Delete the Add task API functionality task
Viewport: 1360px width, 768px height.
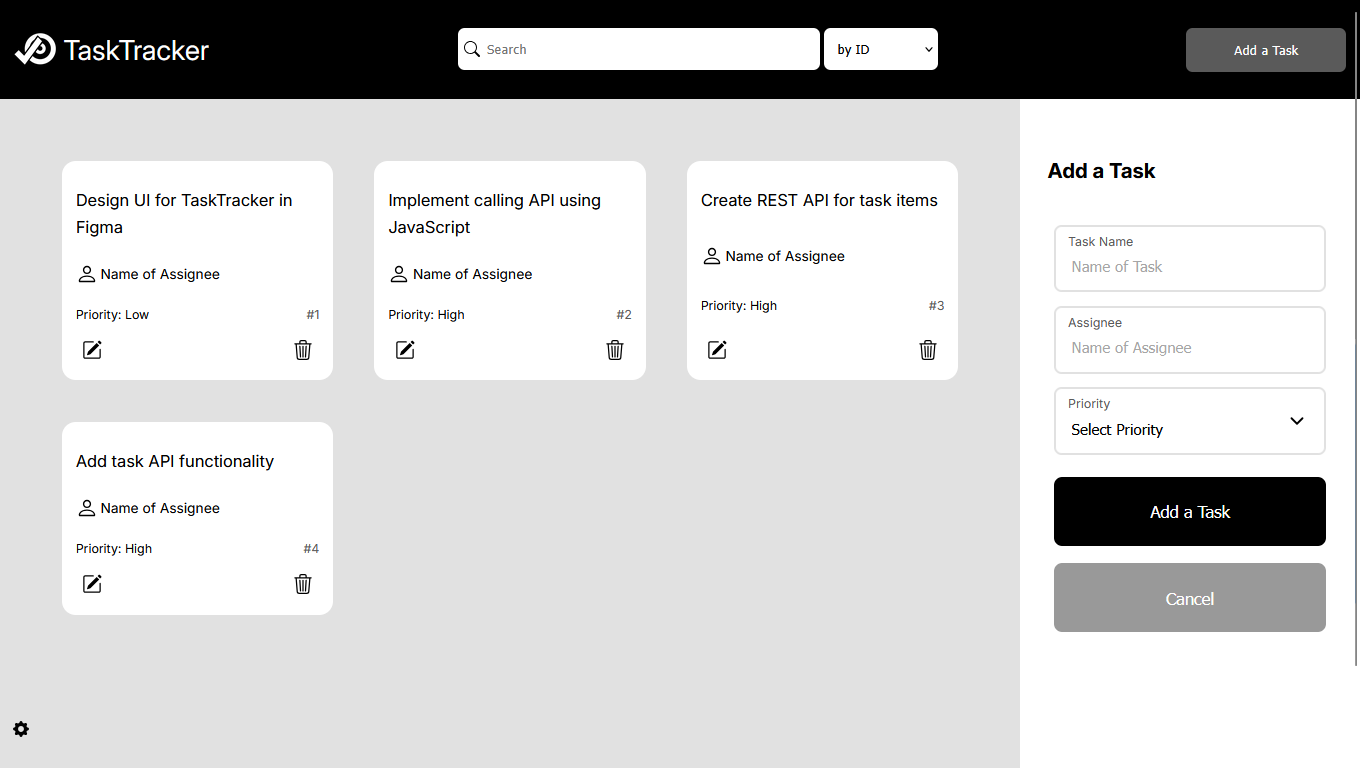click(303, 584)
